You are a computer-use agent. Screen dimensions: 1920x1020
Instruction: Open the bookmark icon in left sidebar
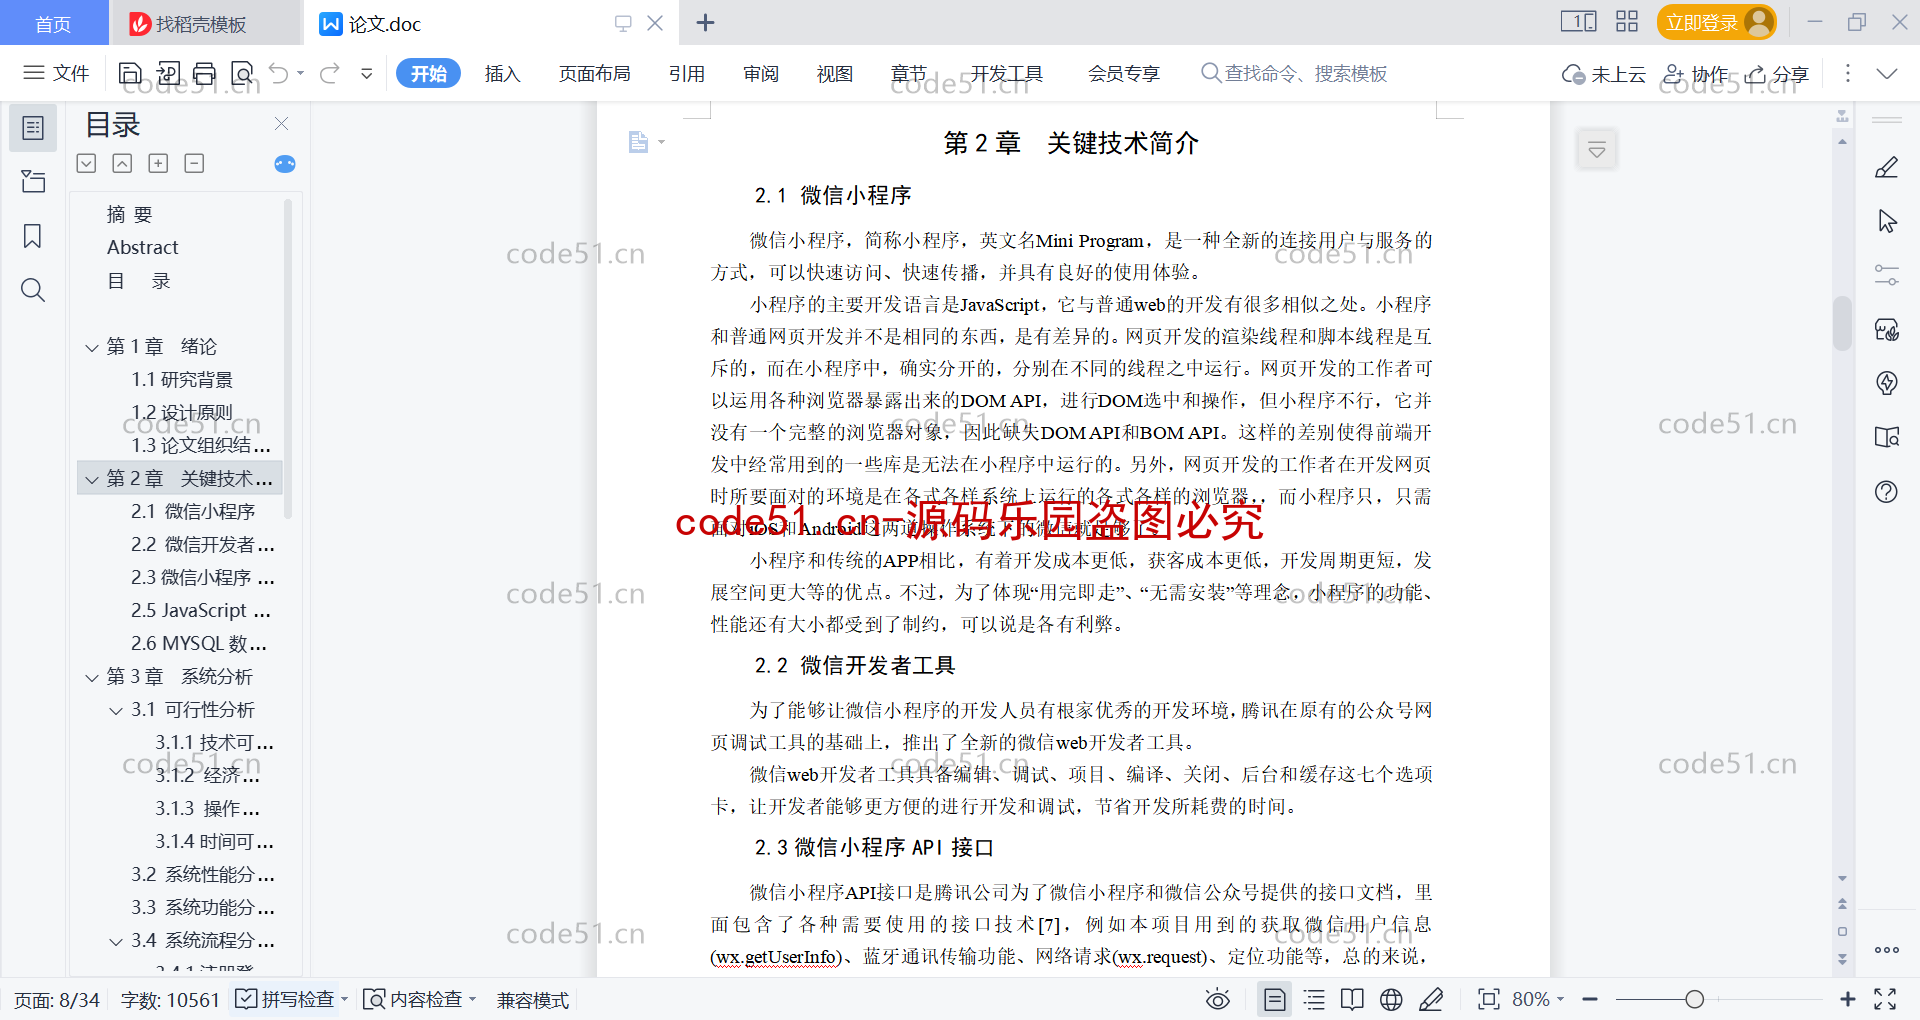[33, 236]
